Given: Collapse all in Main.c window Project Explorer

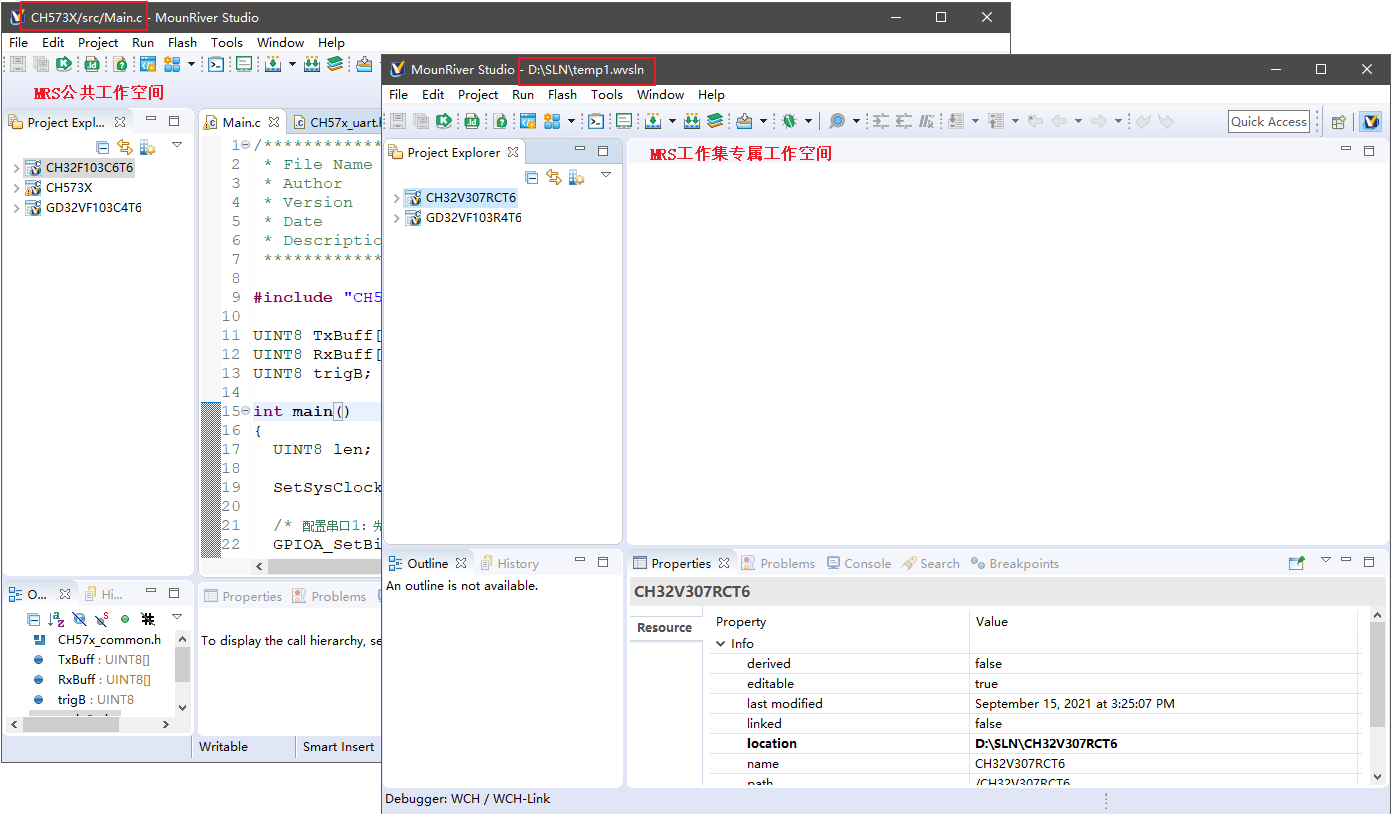Looking at the screenshot, I should pos(102,148).
